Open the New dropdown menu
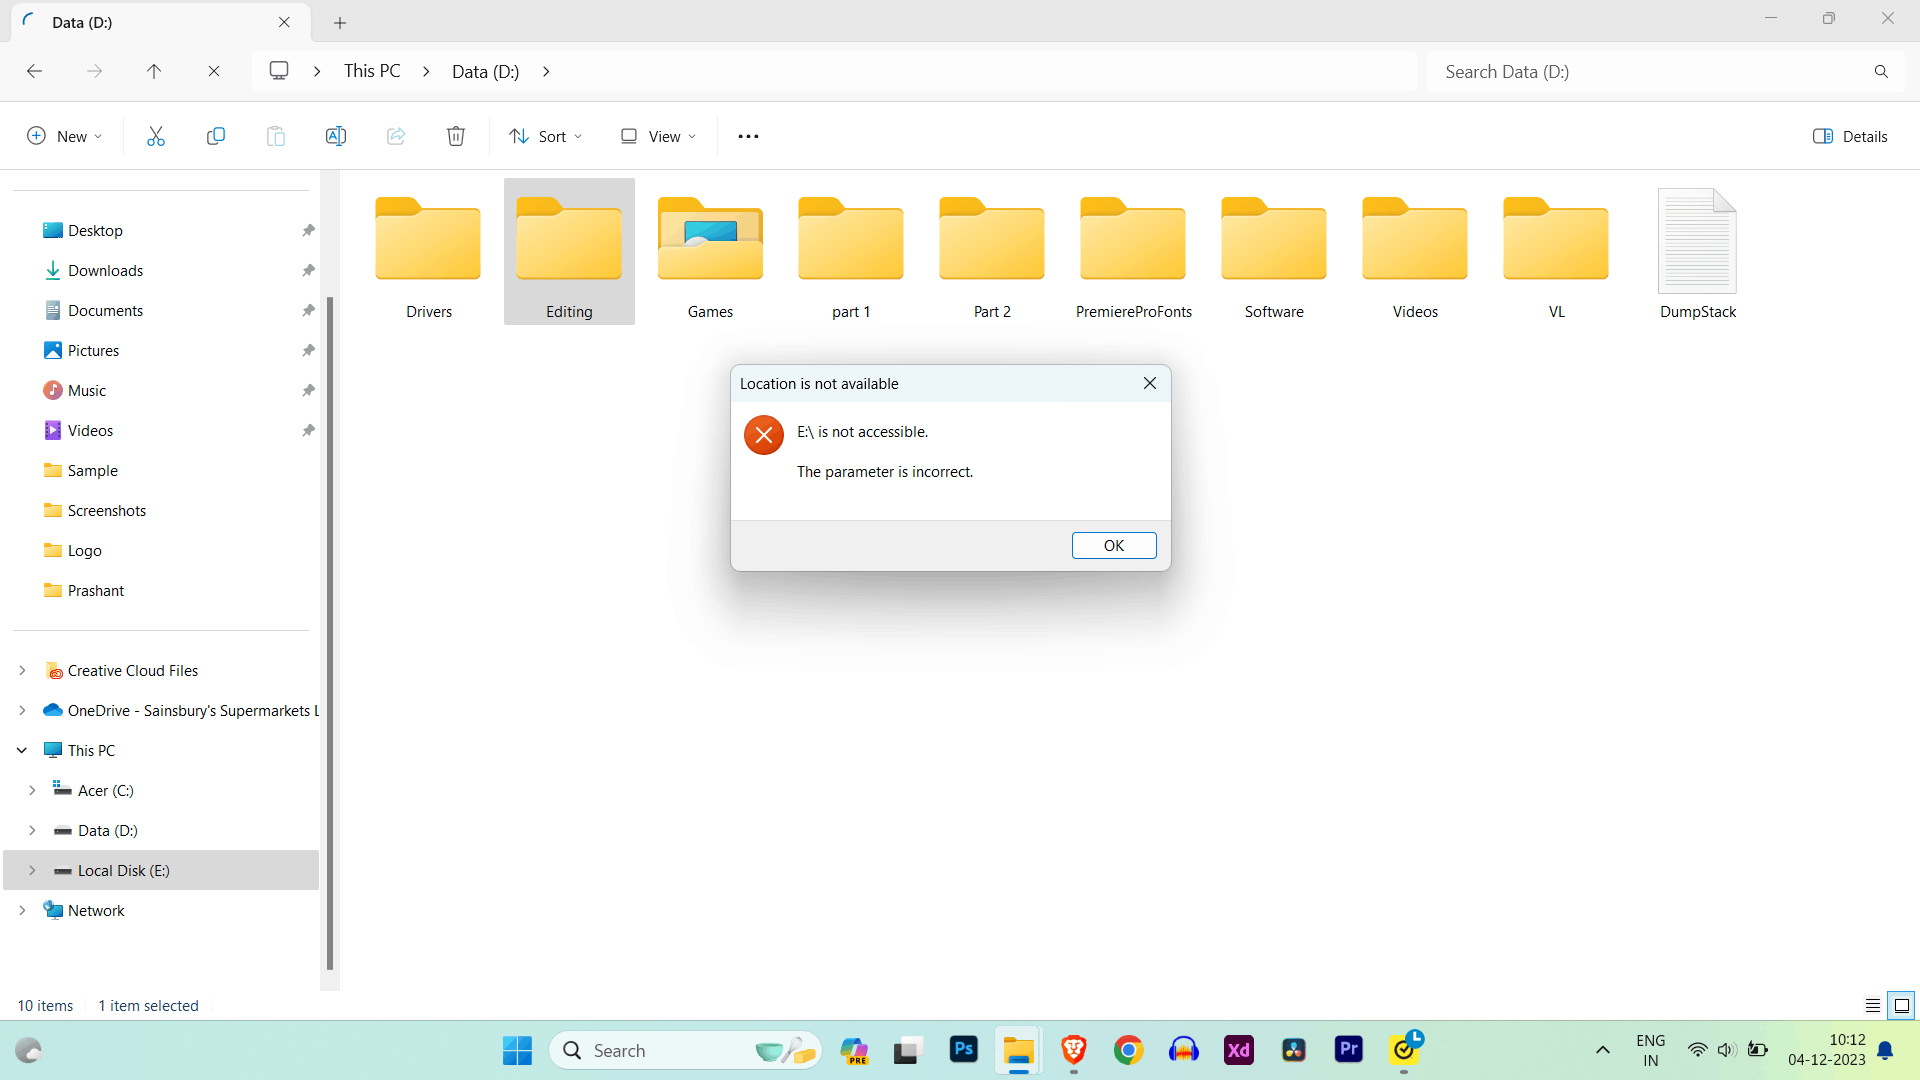 tap(64, 137)
